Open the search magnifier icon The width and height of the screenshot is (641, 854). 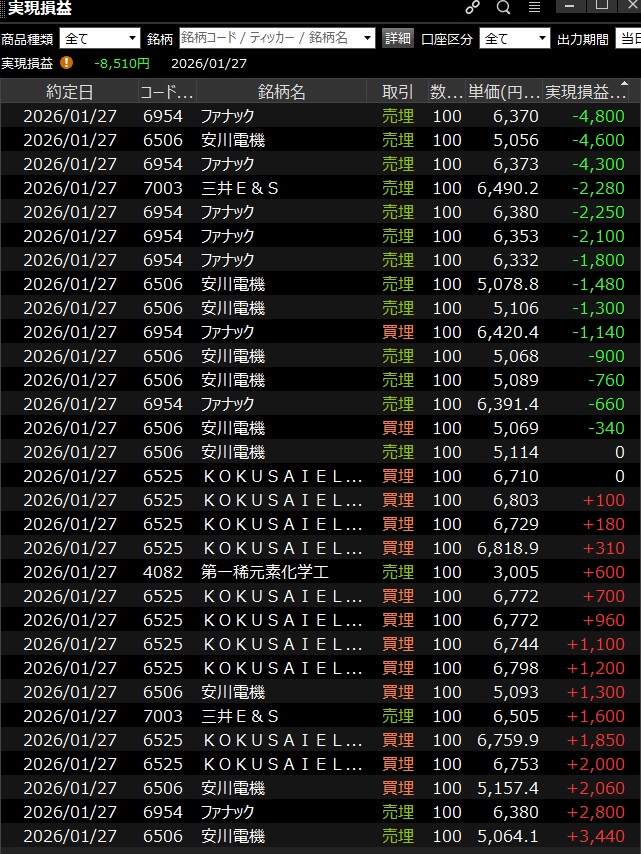pos(503,8)
